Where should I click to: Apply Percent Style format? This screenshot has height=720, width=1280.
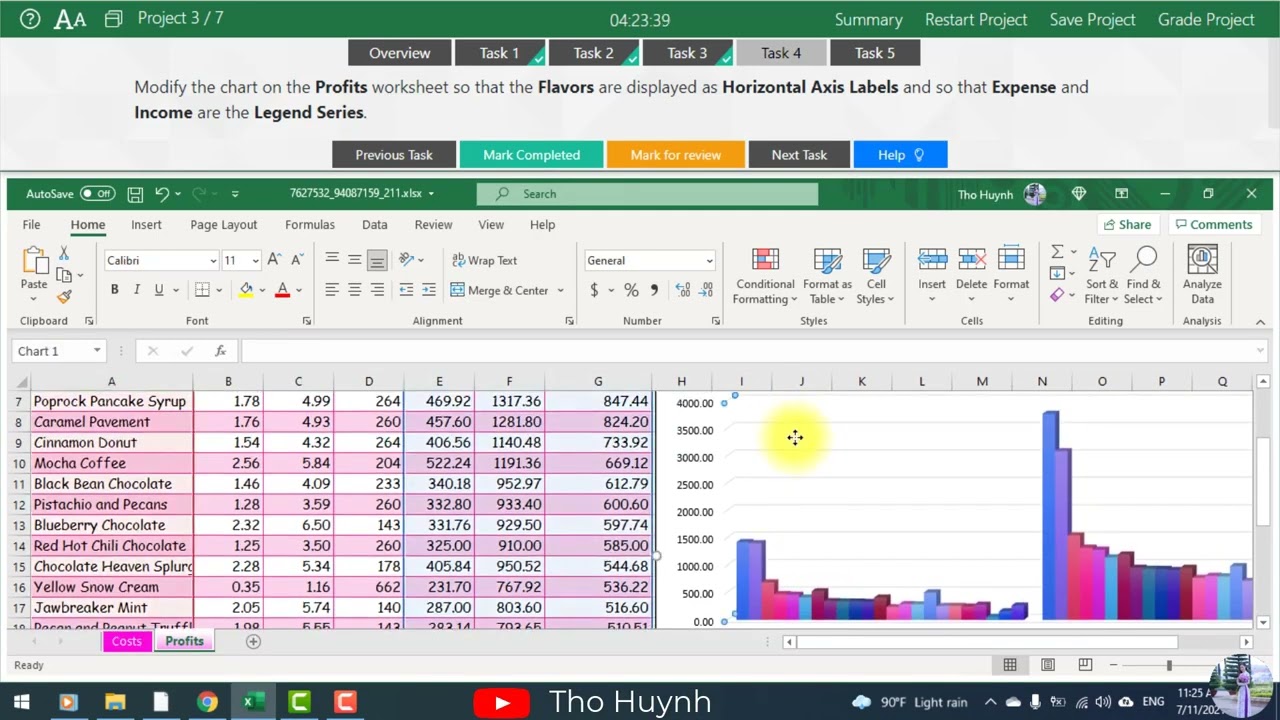(631, 290)
